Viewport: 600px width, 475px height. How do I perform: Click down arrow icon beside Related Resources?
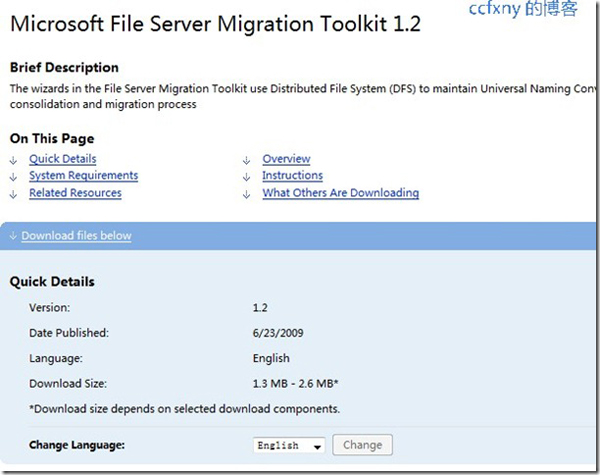(13, 194)
